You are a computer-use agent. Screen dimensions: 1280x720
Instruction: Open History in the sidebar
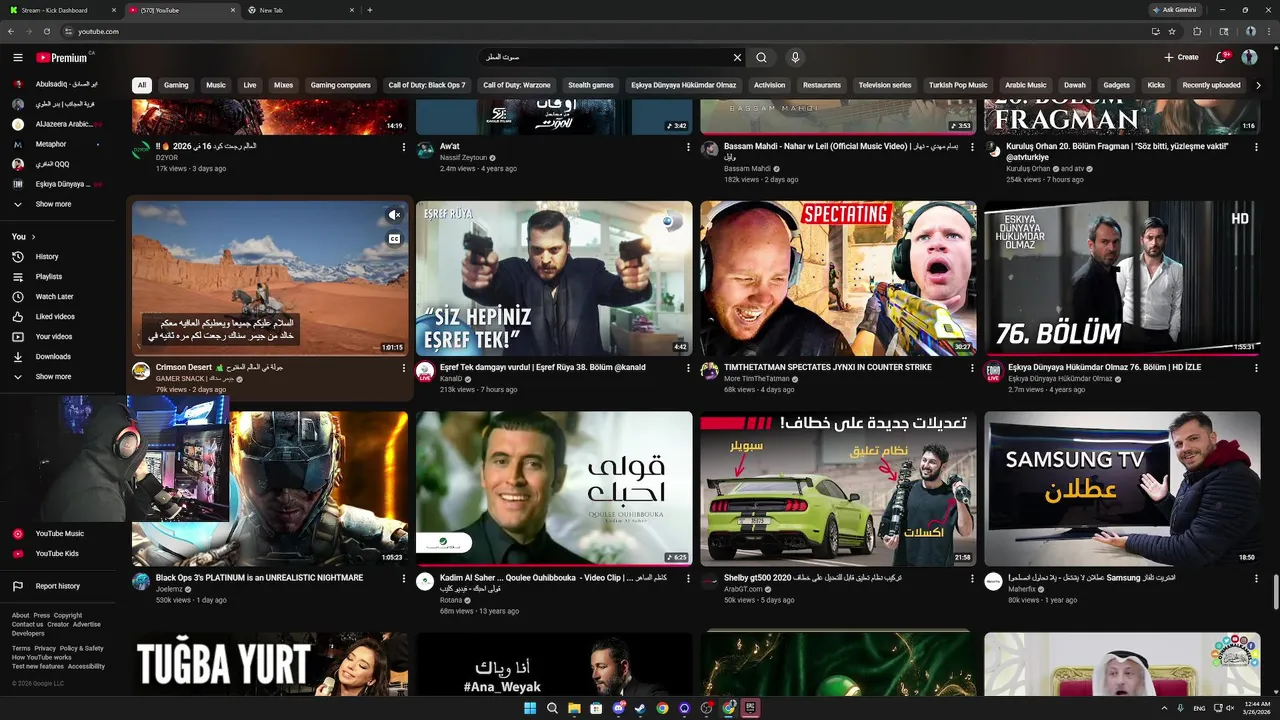pyautogui.click(x=47, y=257)
